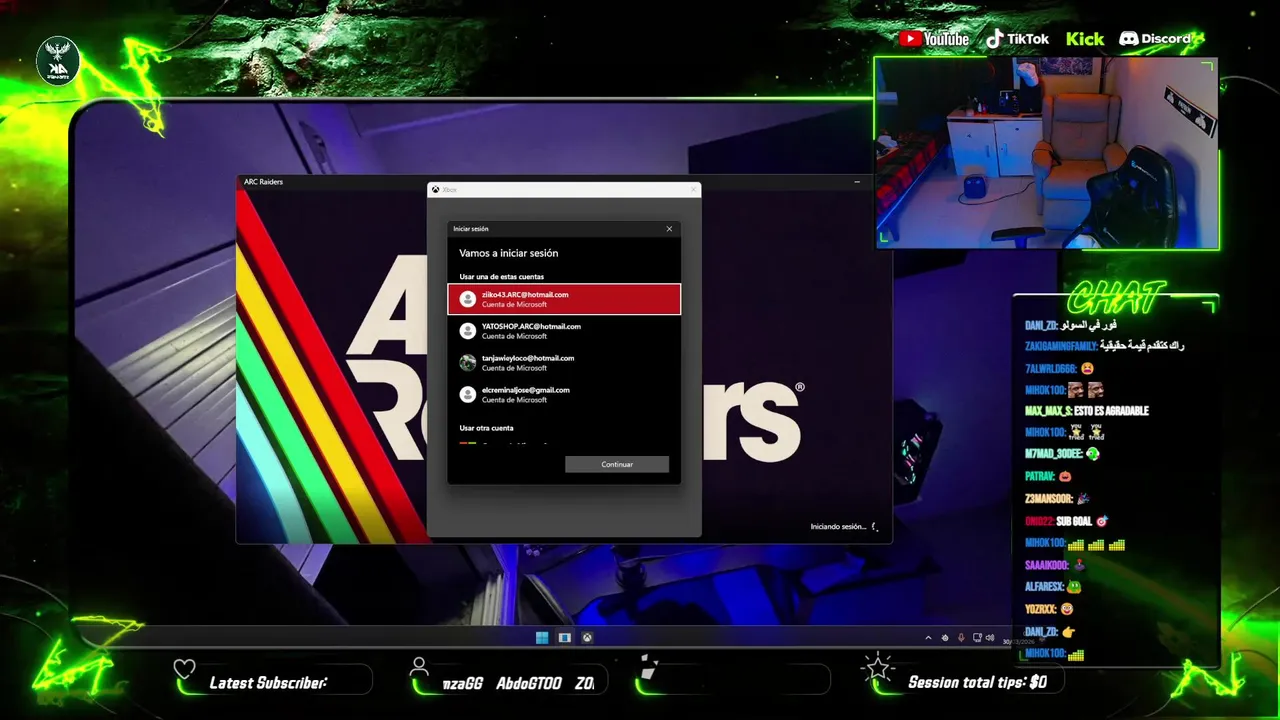Click the 'ARC Raiders' window title
This screenshot has height=720, width=1280.
(264, 182)
